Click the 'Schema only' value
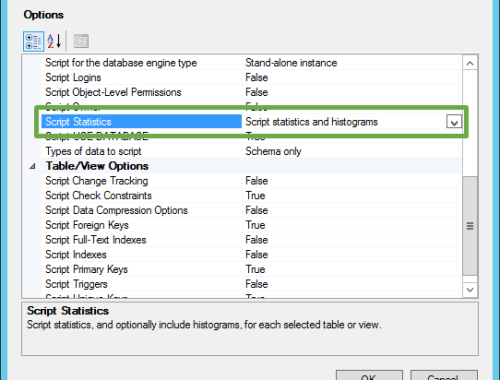Image resolution: width=500 pixels, height=380 pixels. click(273, 151)
